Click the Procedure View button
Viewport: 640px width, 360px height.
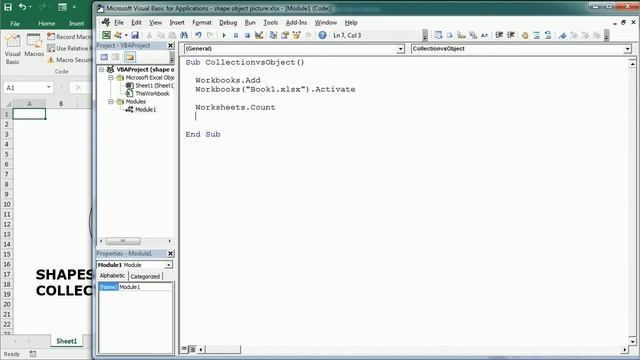[x=184, y=349]
